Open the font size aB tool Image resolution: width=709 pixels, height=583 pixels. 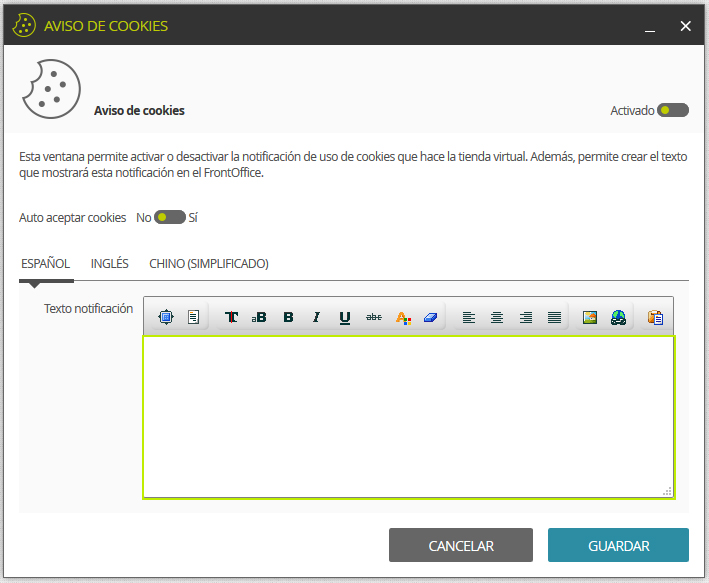pos(259,318)
